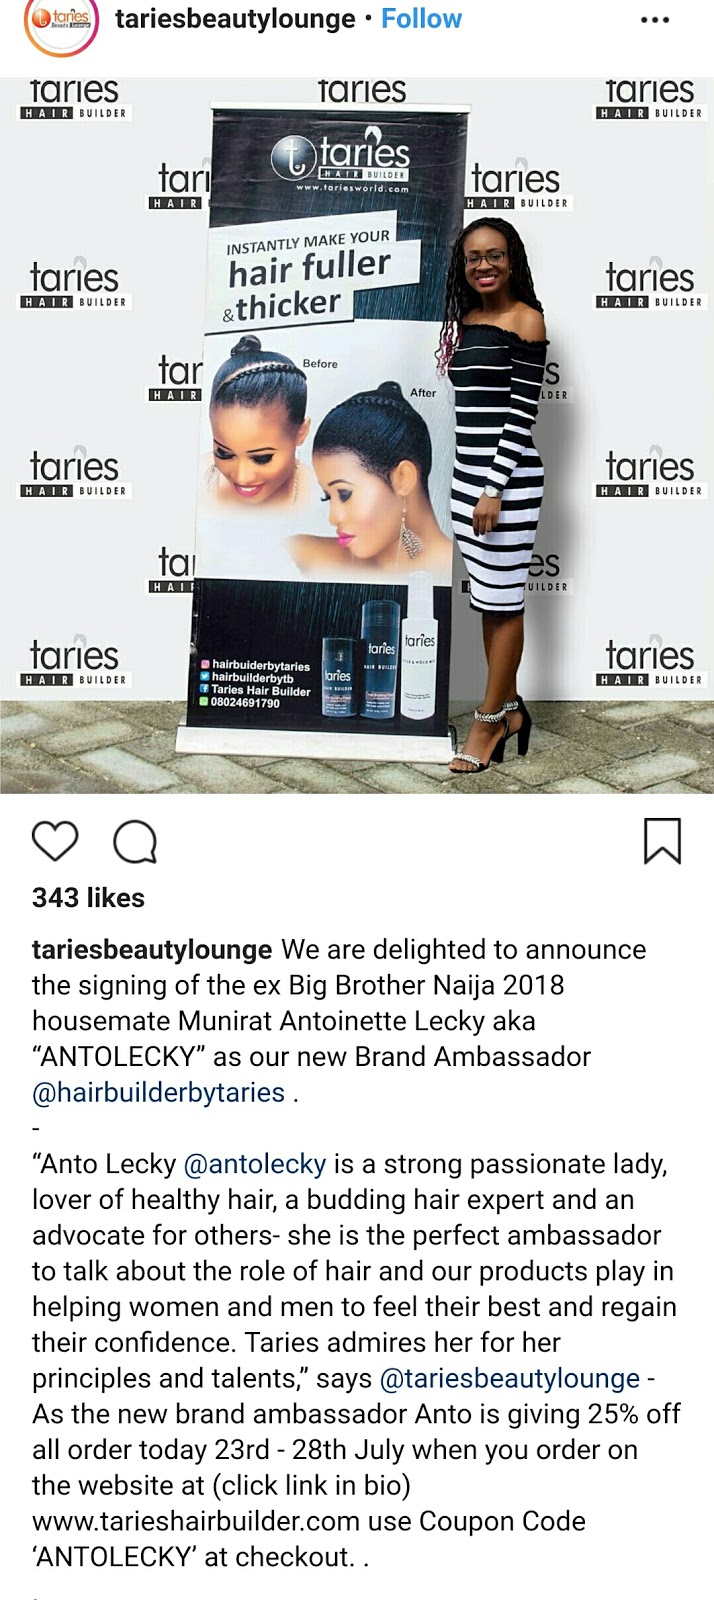Open the three-dot more options menu

[655, 20]
